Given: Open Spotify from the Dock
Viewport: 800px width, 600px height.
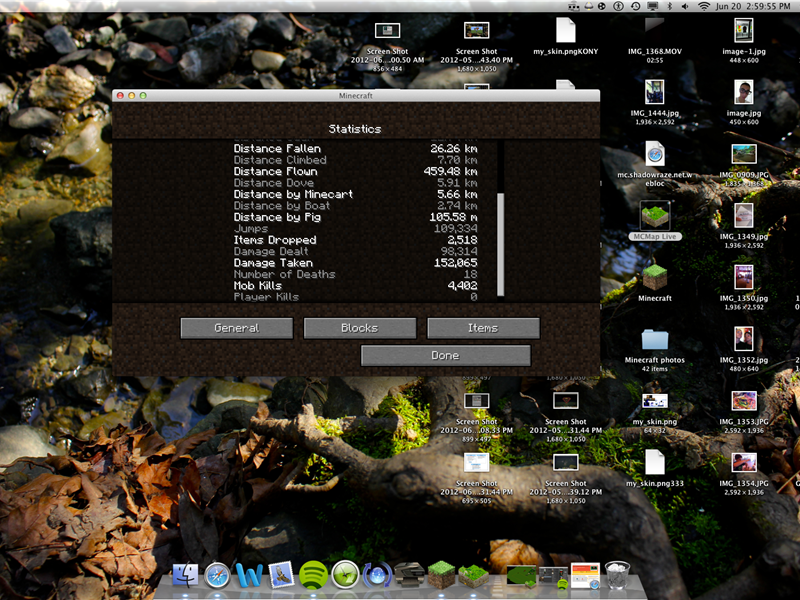Looking at the screenshot, I should tap(313, 574).
